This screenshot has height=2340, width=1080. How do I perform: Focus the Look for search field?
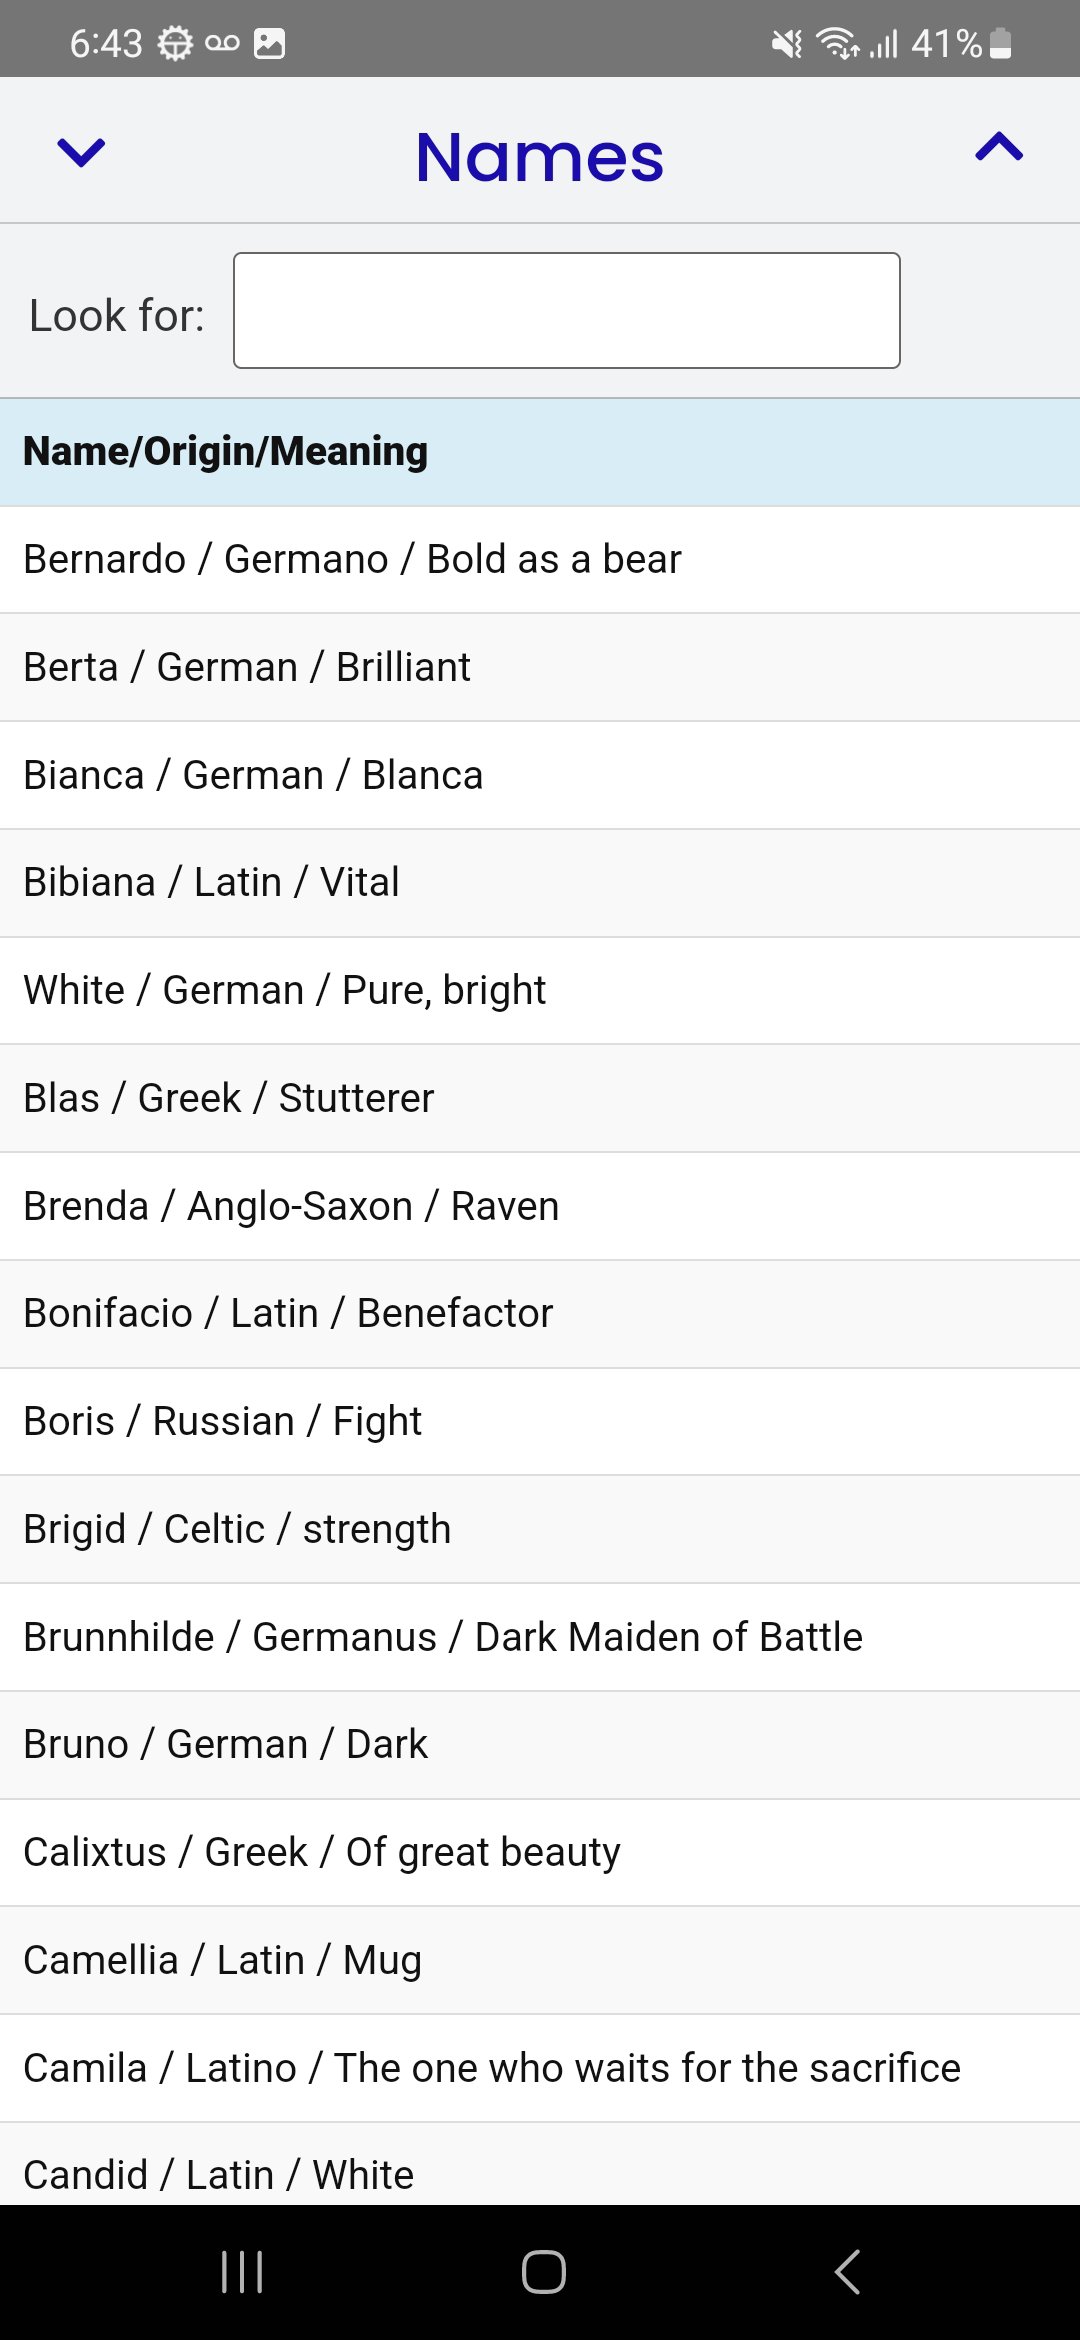[566, 311]
